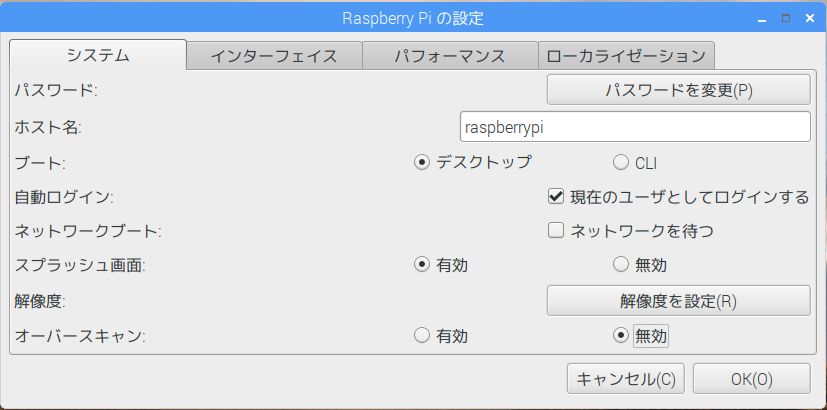Minimize the Raspberry Pi の設定 window
Screen dimensions: 827x410
(x=762, y=19)
